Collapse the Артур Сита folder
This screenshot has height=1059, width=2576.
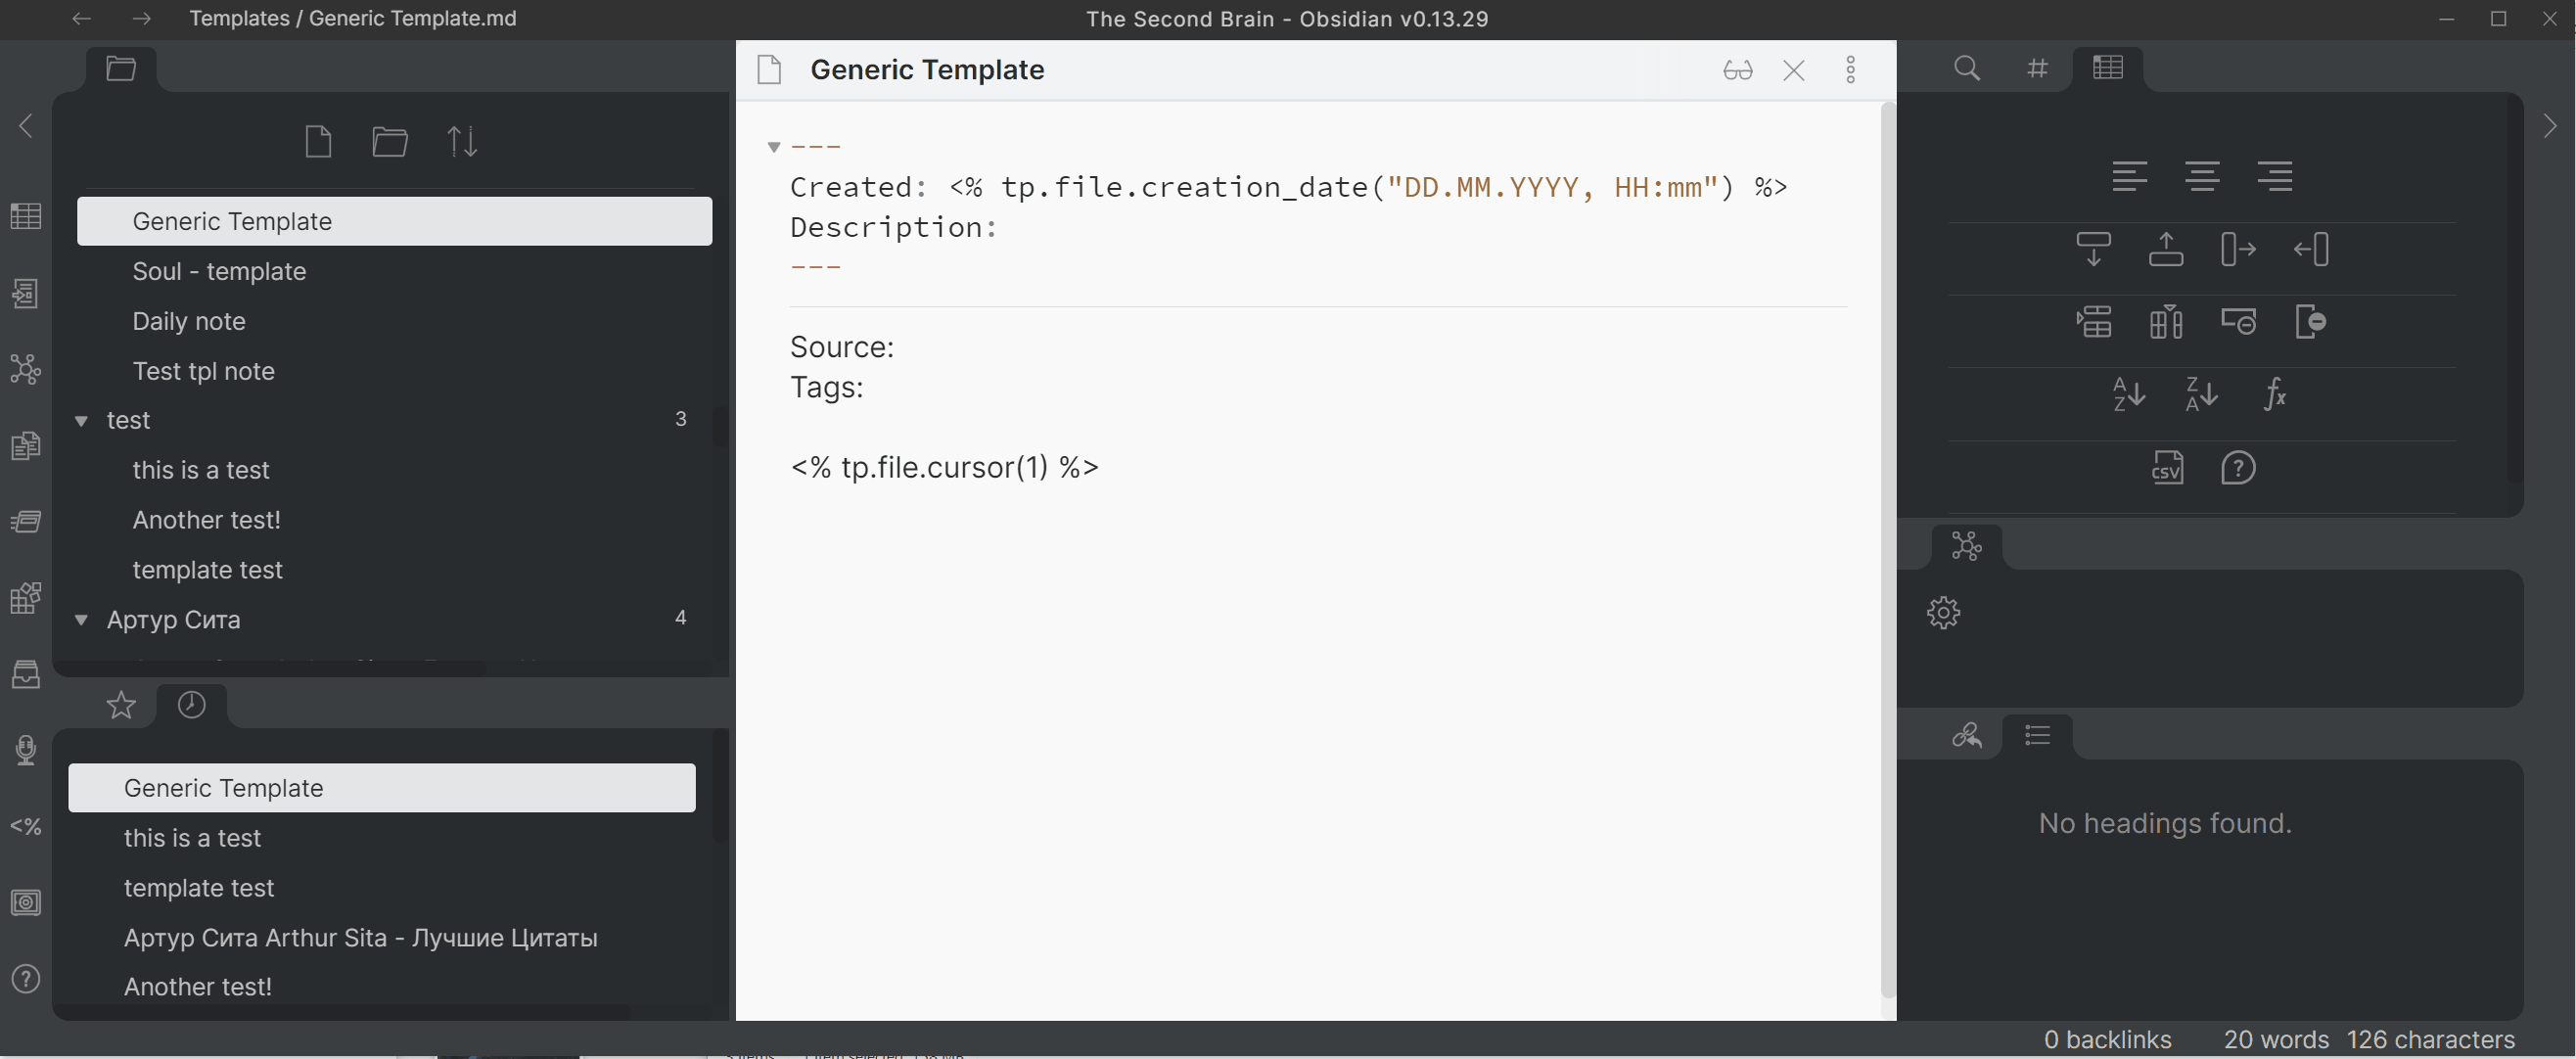point(82,620)
